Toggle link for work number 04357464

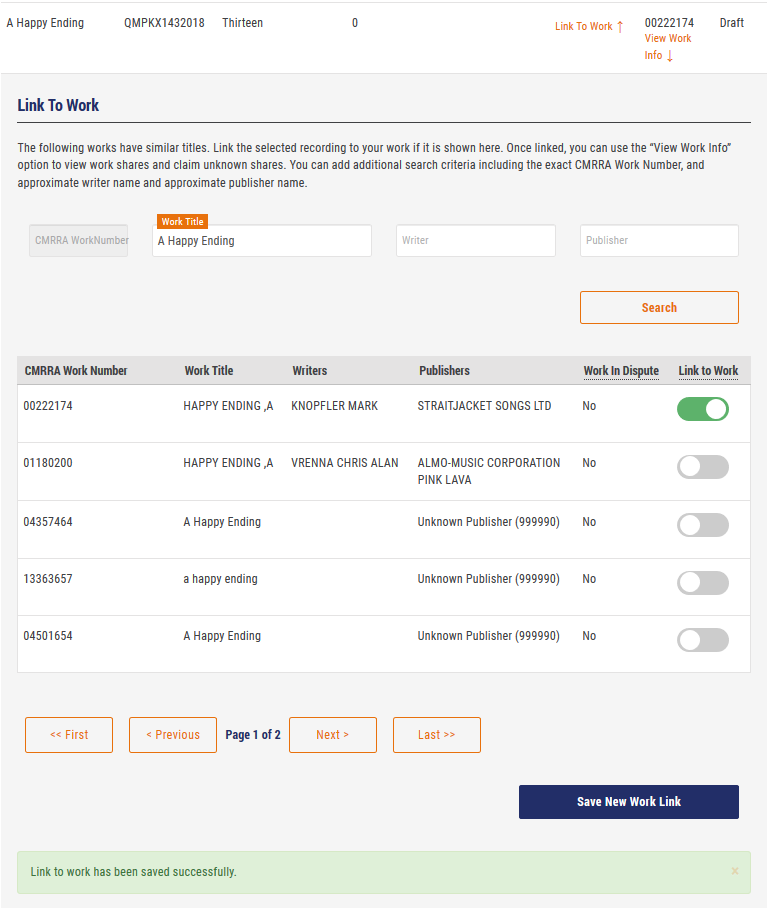coord(703,525)
